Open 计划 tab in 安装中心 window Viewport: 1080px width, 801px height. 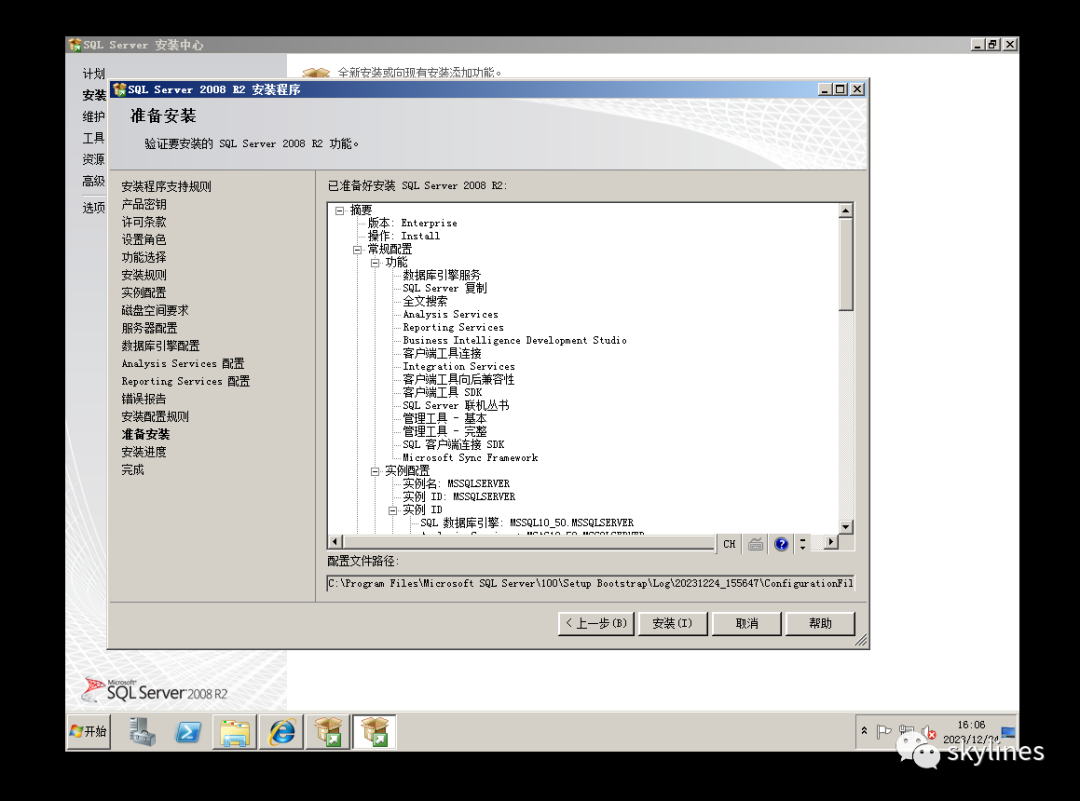pos(94,74)
